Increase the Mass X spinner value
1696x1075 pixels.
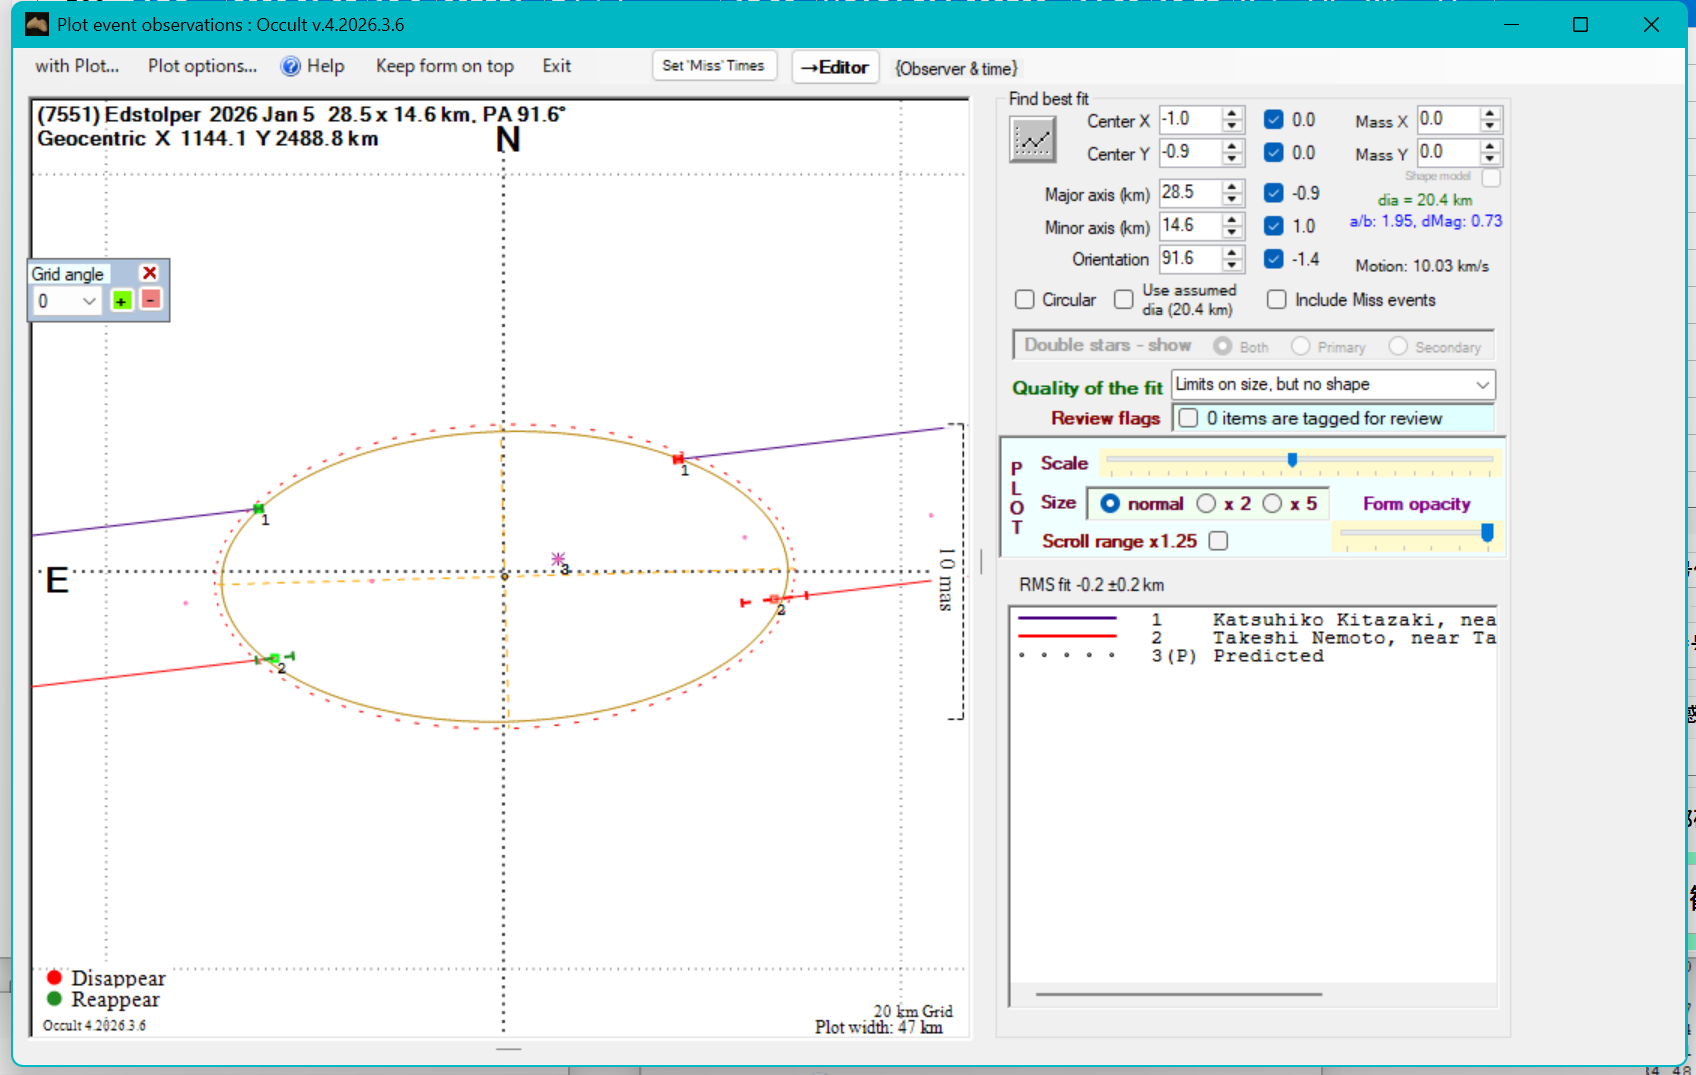click(x=1490, y=114)
